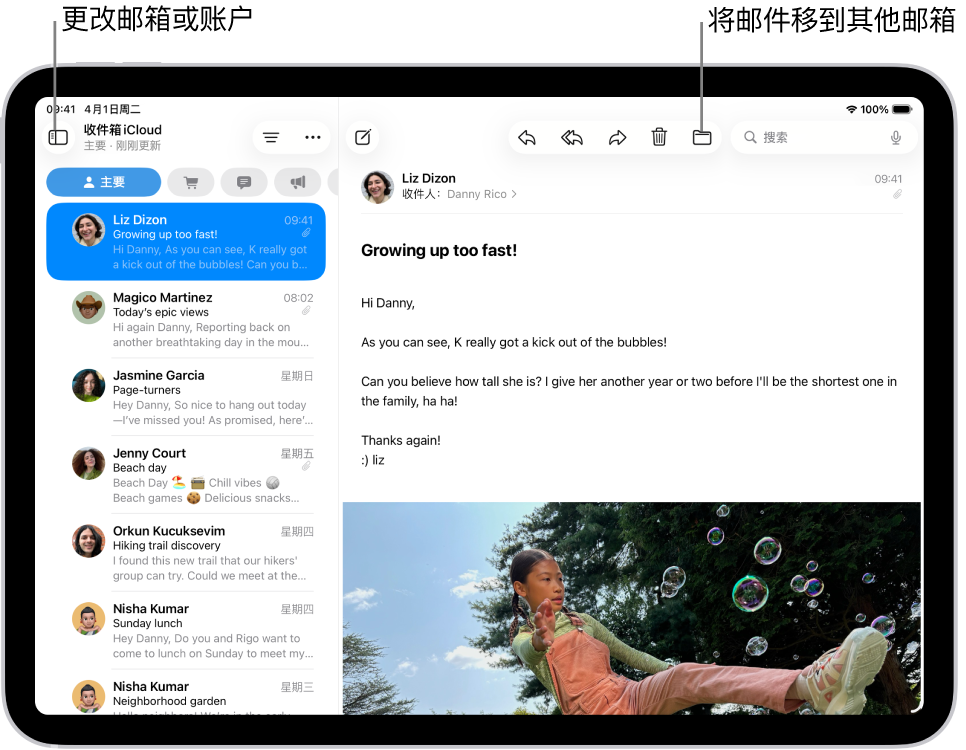Viewport: 966px width, 750px height.
Task: Click the 主要 · 刚刚更新 status text
Action: click(x=122, y=145)
